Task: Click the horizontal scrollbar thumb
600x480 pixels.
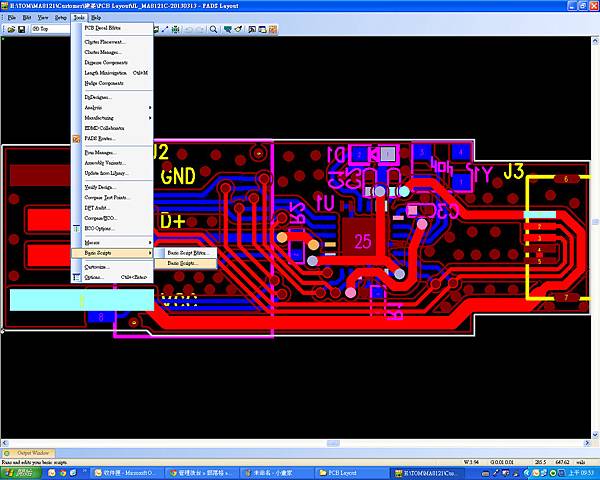Action: click(333, 444)
